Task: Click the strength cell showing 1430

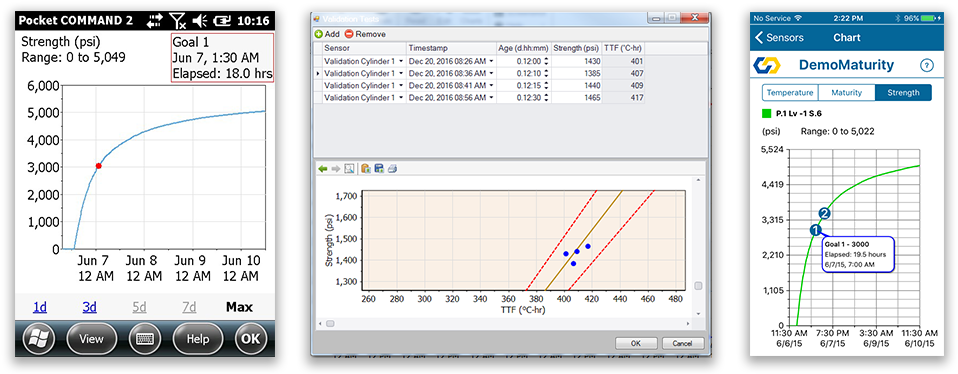Action: pyautogui.click(x=577, y=61)
